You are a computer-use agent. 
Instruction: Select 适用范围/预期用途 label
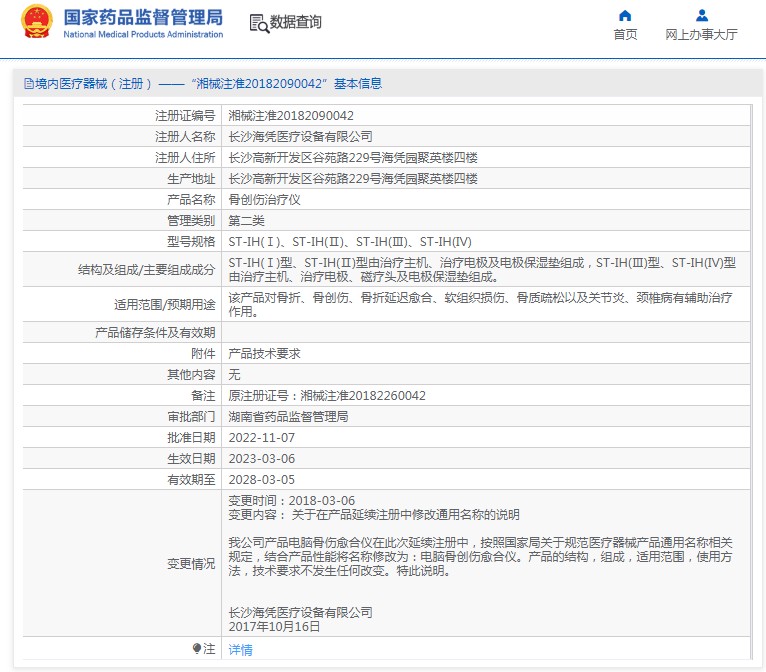(165, 305)
